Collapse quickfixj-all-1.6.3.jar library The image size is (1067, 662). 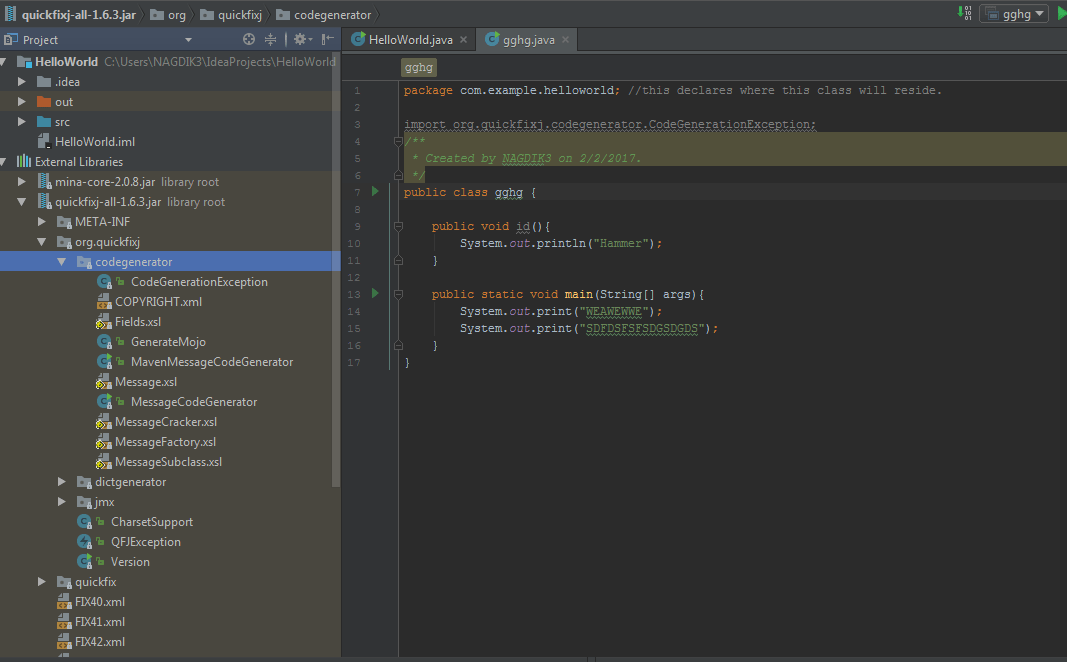point(22,202)
